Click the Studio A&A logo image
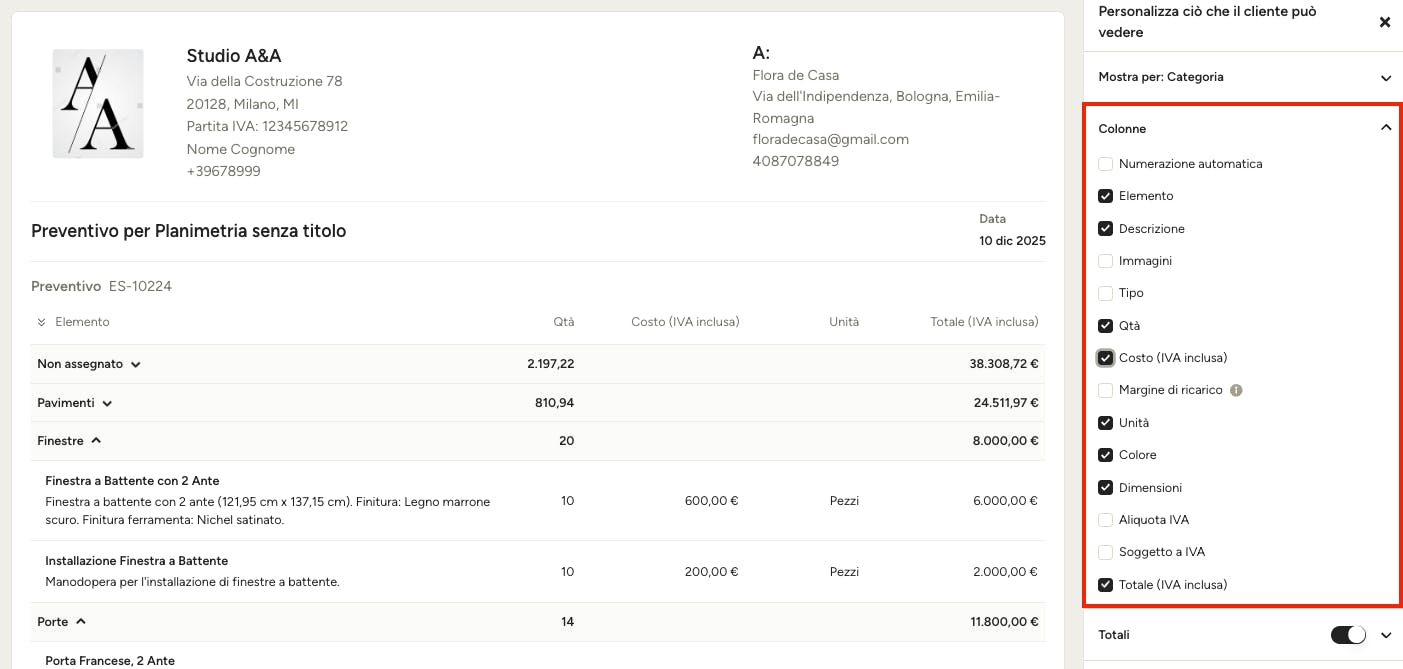This screenshot has height=669, width=1403. 98,104
